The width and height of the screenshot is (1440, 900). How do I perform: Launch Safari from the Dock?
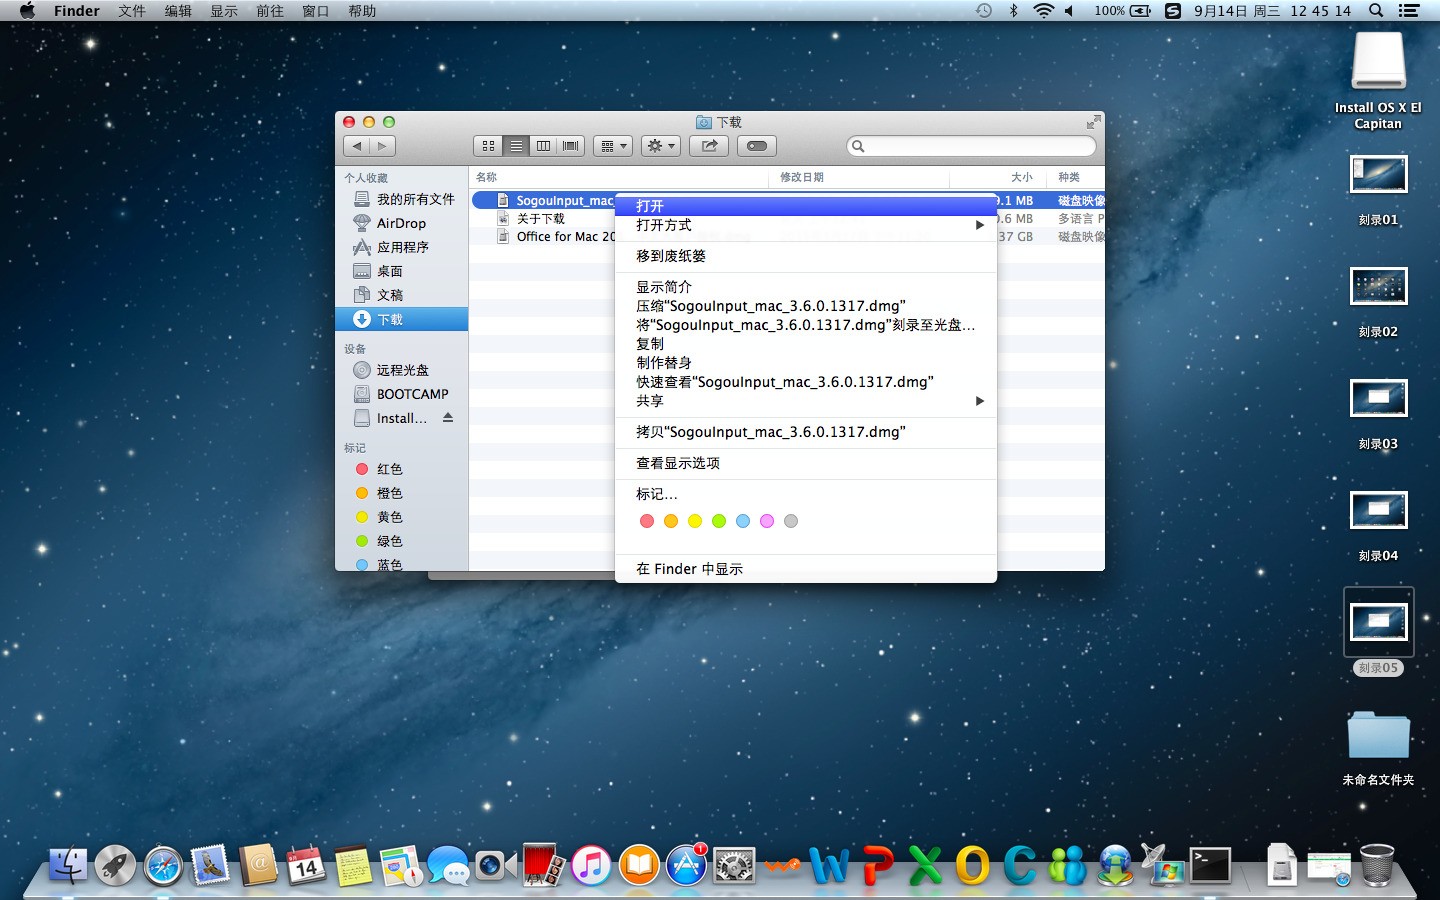(x=163, y=866)
